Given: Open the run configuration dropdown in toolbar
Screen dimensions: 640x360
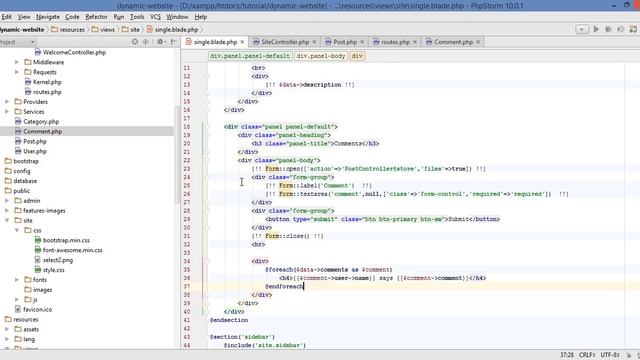Looking at the screenshot, I should coord(582,29).
